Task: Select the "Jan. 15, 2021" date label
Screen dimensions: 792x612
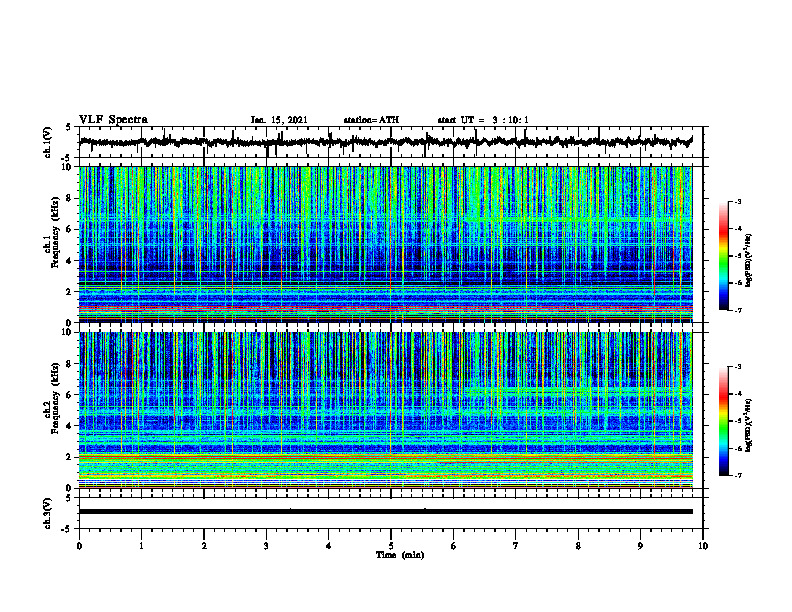Action: (x=279, y=120)
